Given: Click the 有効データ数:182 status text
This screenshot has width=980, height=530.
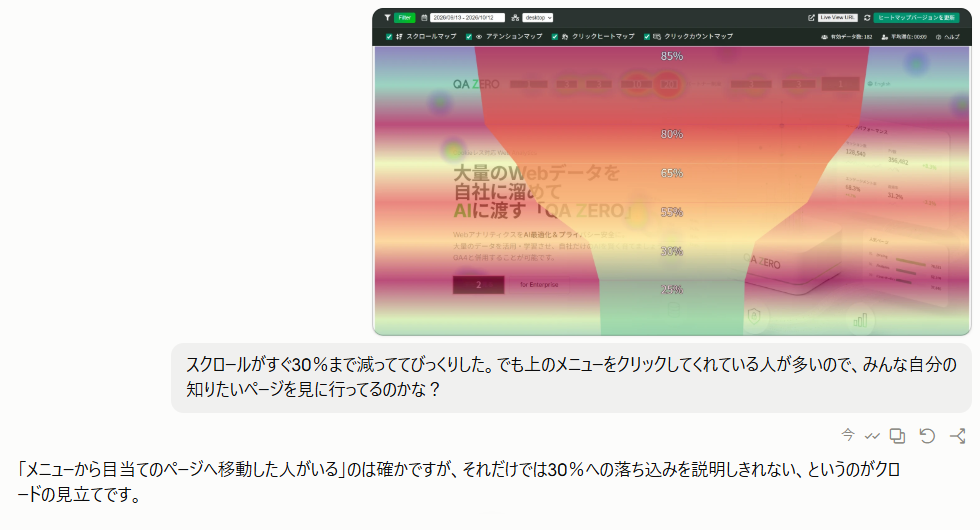Looking at the screenshot, I should coord(851,37).
